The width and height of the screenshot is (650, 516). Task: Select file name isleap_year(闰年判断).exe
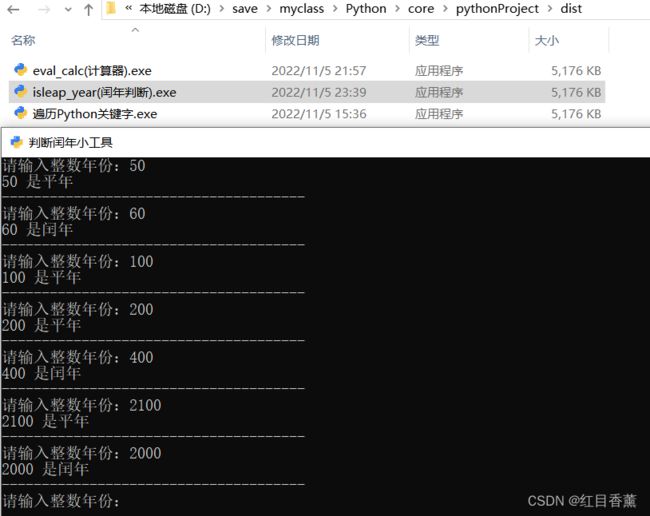pyautogui.click(x=104, y=92)
